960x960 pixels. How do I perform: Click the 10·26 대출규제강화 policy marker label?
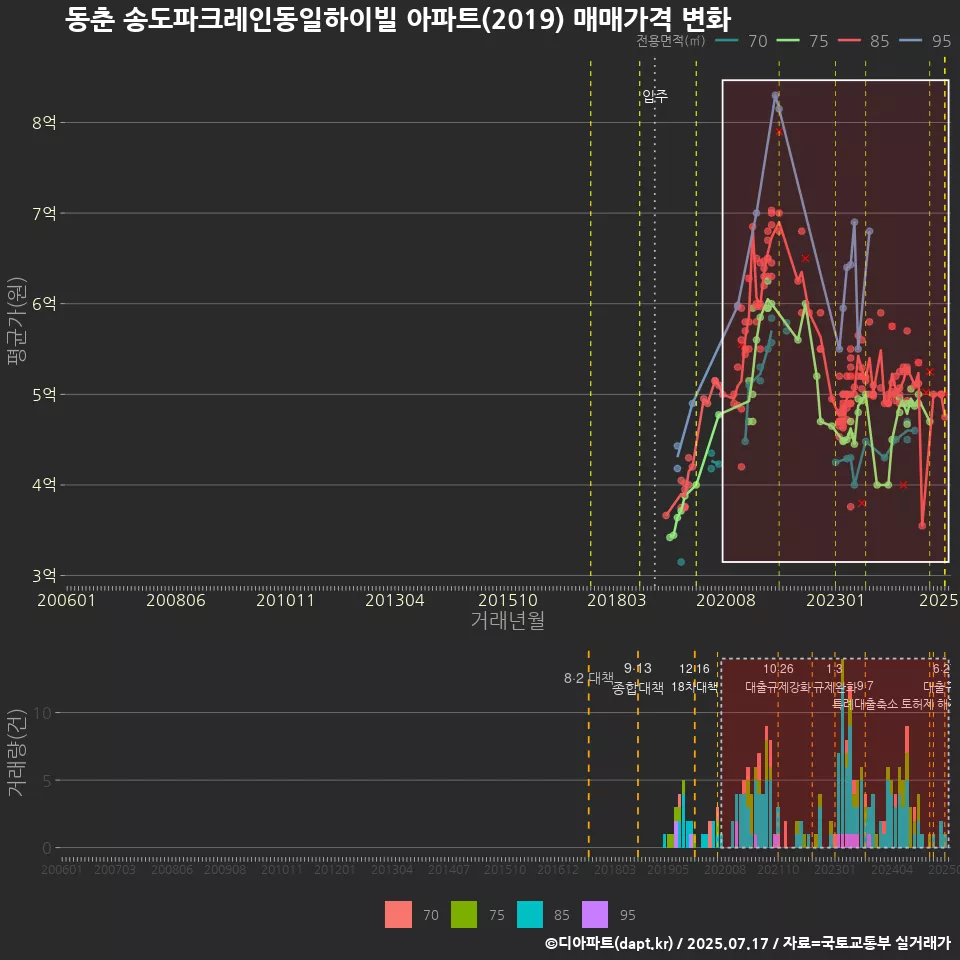click(778, 678)
